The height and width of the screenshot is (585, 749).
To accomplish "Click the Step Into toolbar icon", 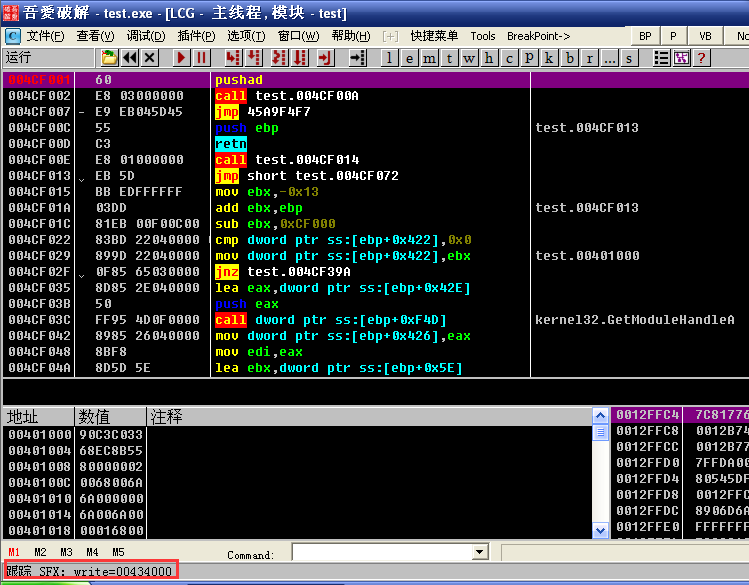I will pos(233,58).
